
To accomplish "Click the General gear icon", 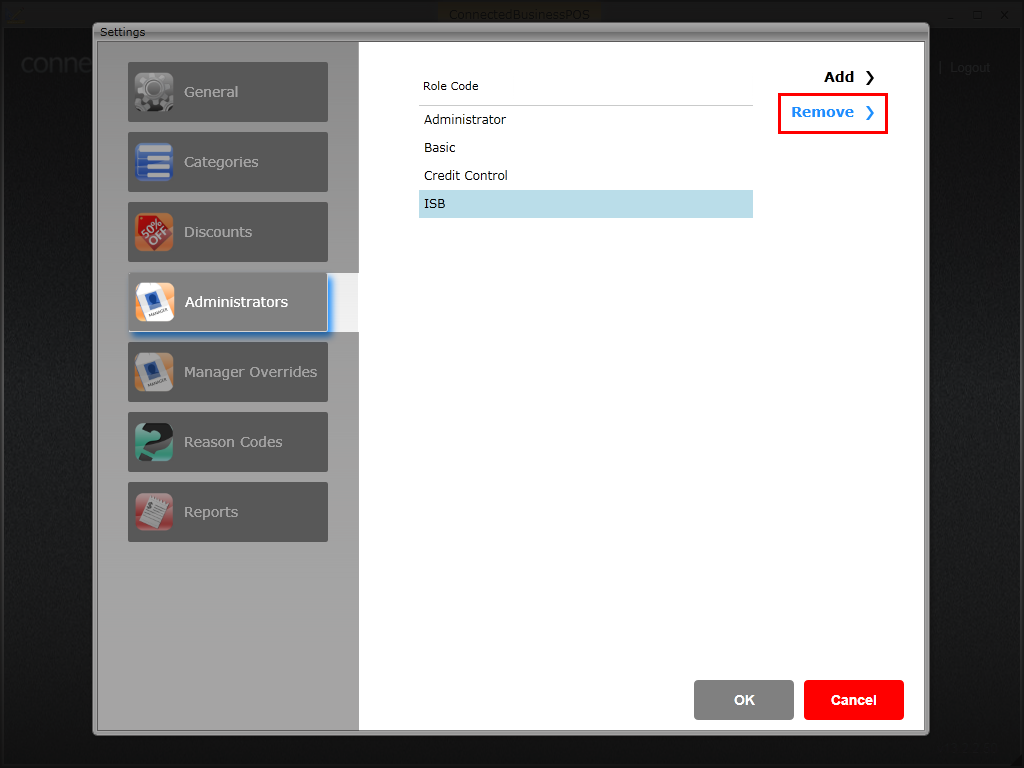I will pos(154,92).
